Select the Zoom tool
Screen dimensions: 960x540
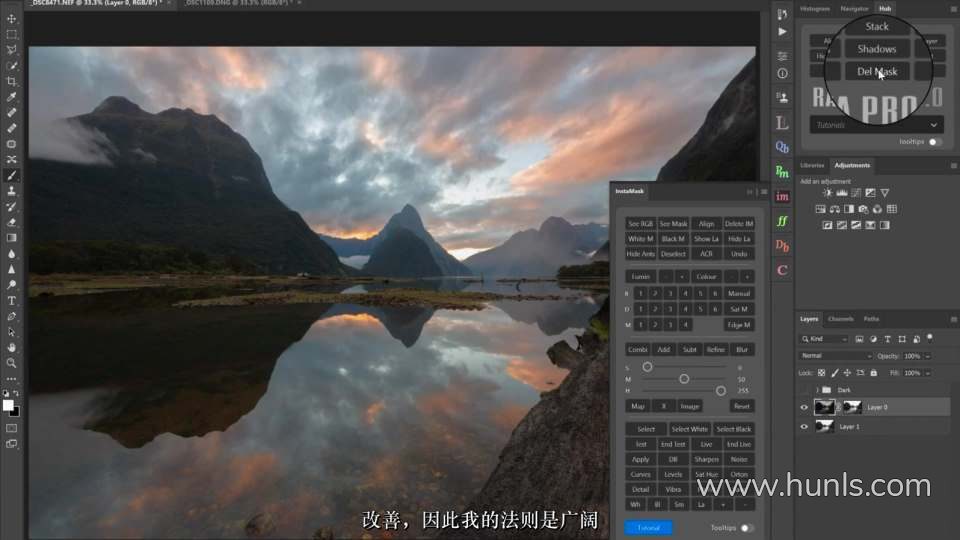pos(12,363)
